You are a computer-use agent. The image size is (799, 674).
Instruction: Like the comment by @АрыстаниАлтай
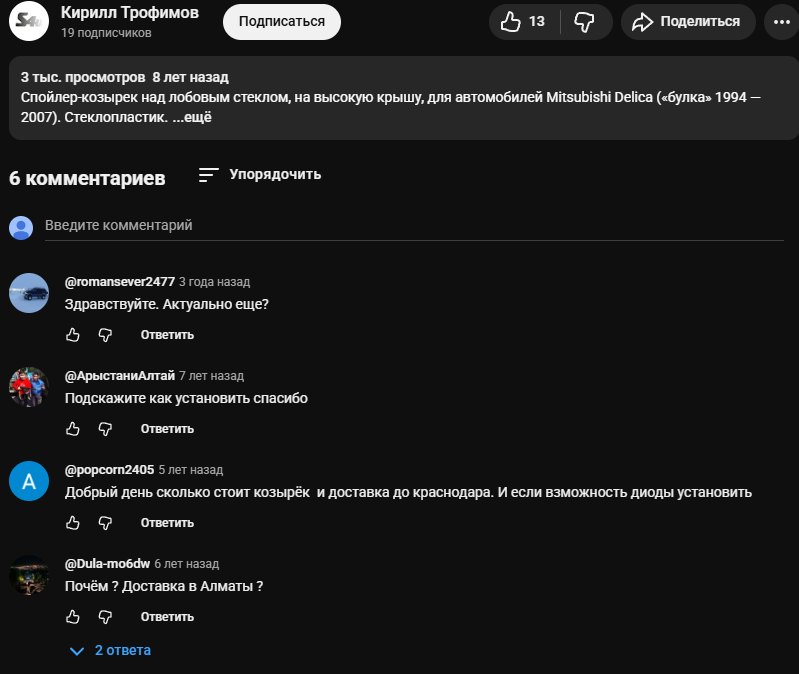(72, 428)
